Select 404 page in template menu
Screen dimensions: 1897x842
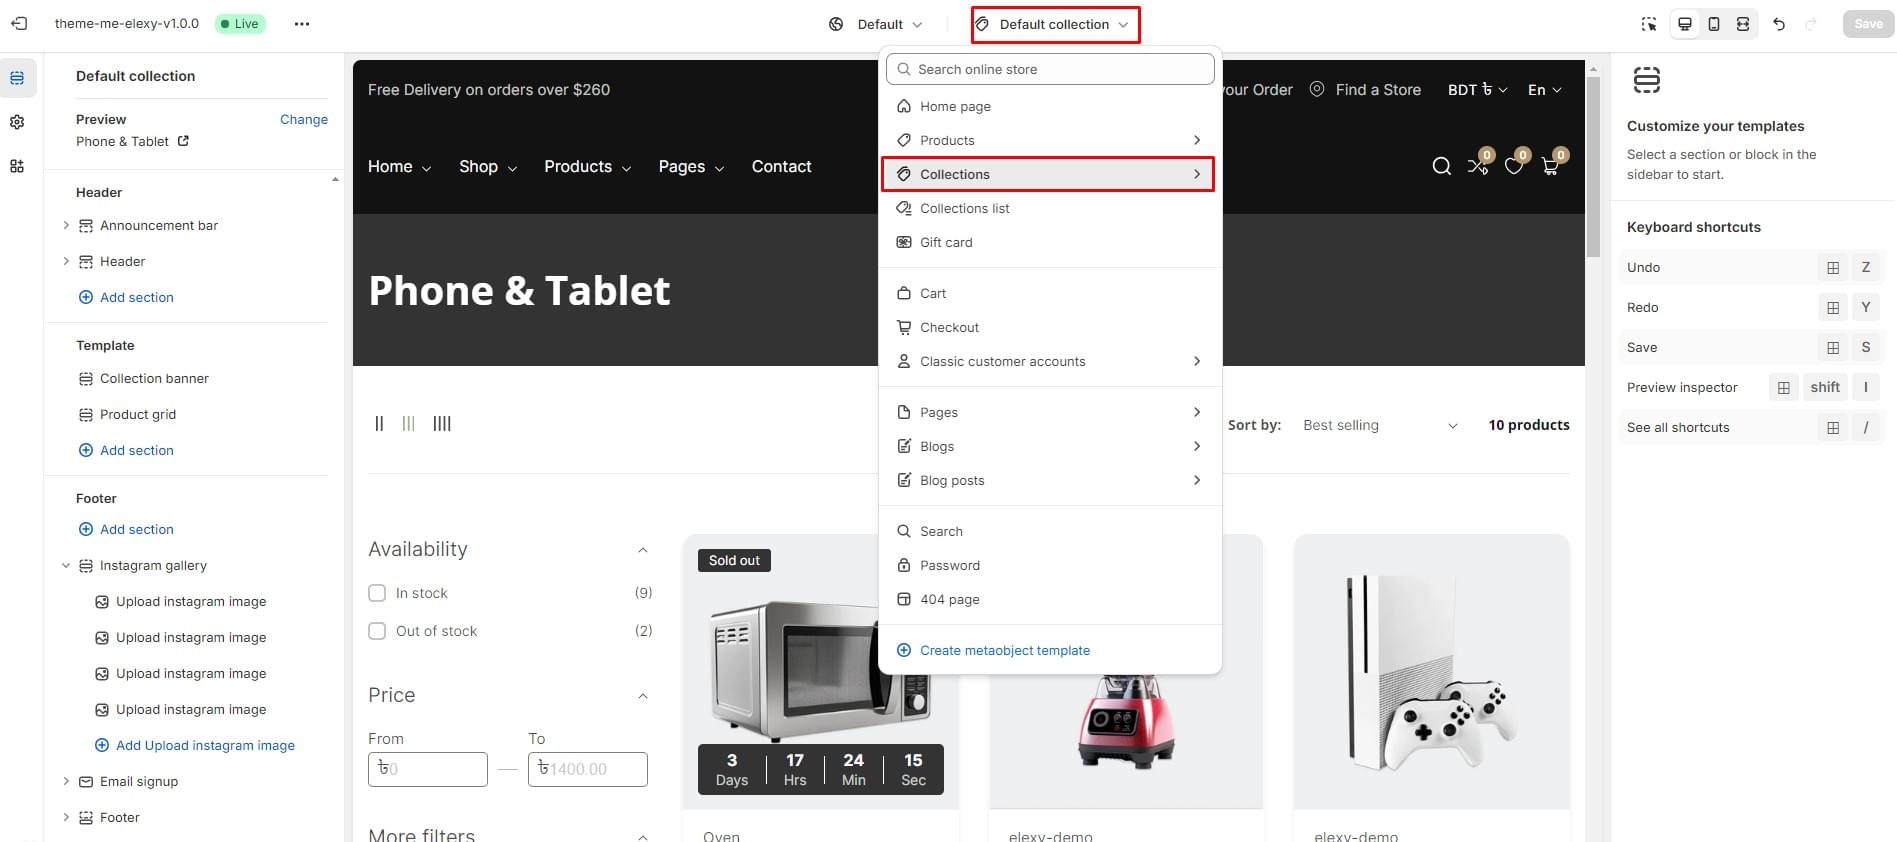1050,599
